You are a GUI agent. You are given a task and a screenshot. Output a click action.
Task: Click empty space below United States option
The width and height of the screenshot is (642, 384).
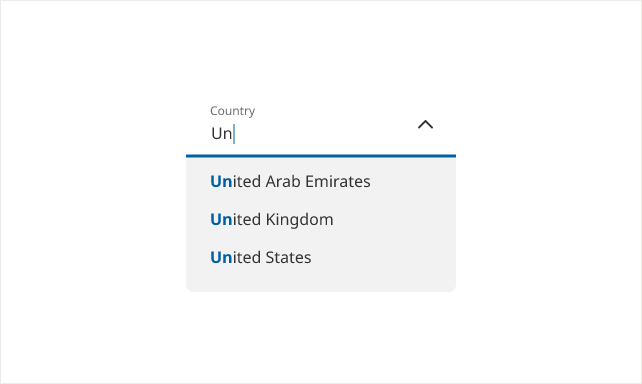321,283
